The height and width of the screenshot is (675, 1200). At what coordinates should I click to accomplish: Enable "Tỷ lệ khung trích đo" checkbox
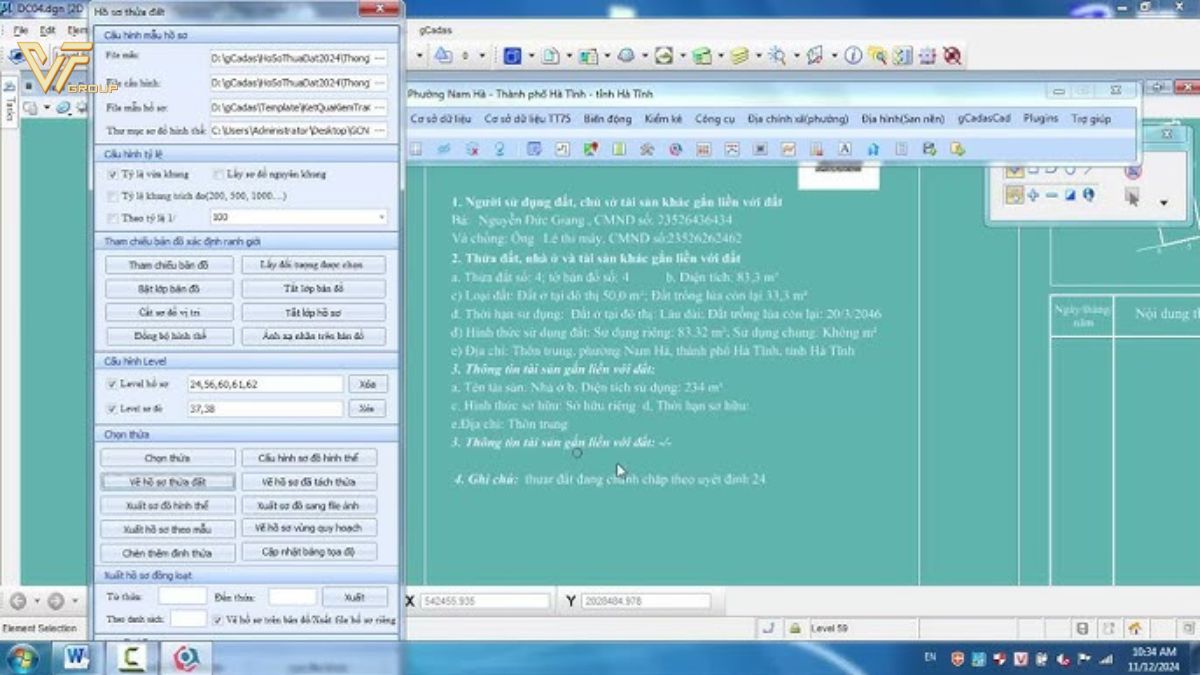[112, 196]
